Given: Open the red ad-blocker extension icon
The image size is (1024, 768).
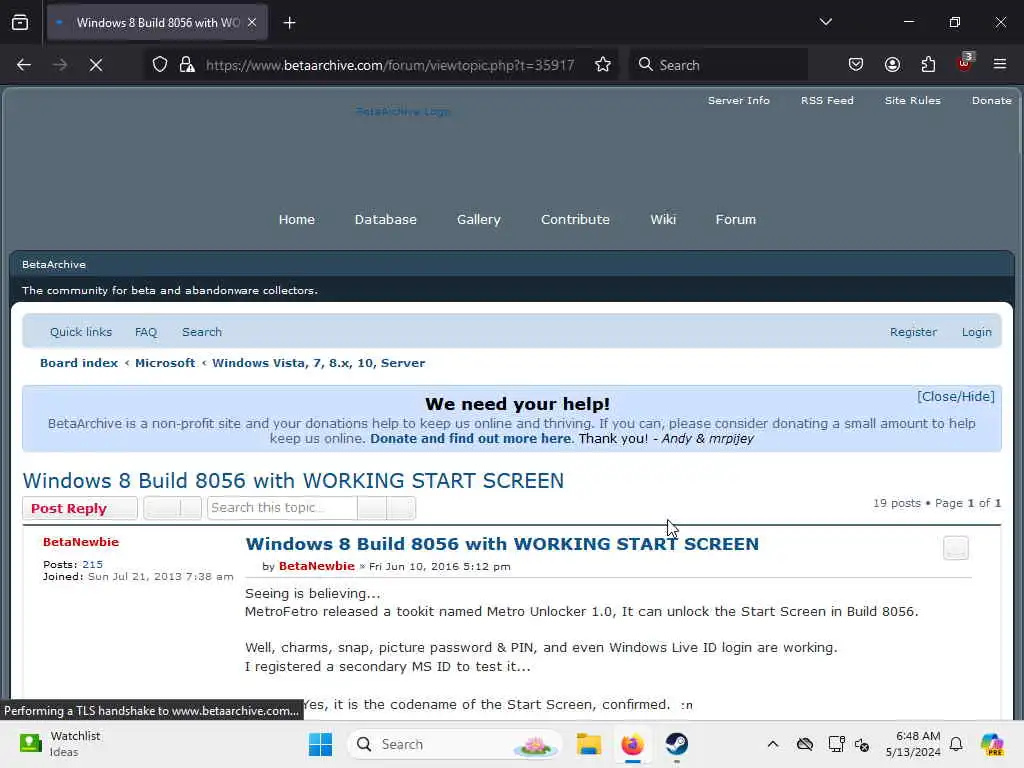Looking at the screenshot, I should pyautogui.click(x=965, y=63).
